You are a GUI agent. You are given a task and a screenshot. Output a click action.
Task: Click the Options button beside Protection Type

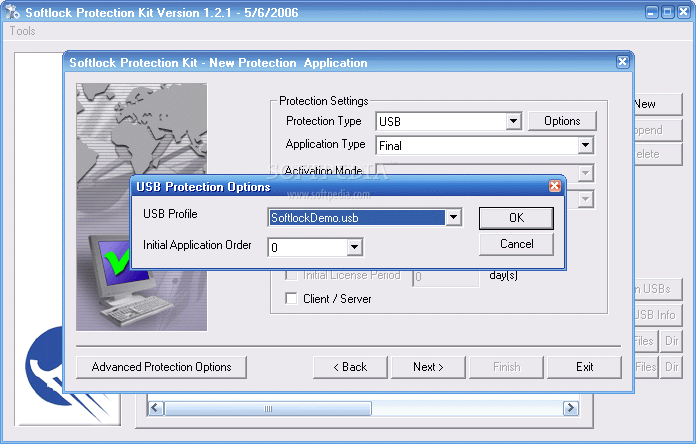point(562,121)
